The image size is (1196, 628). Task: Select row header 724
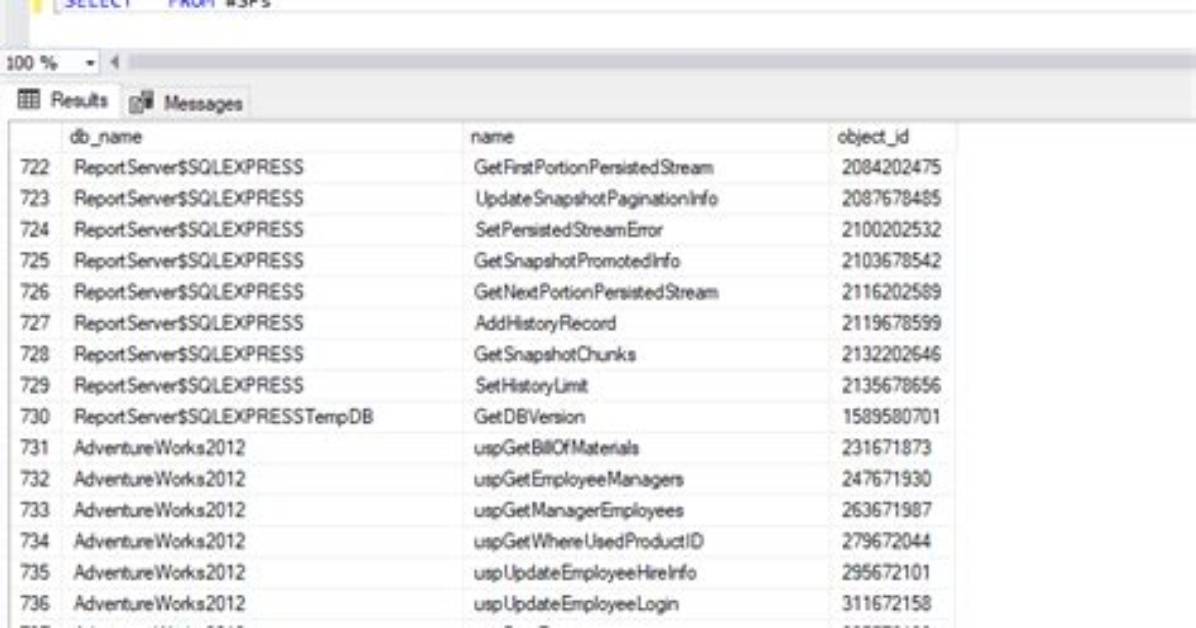coord(35,230)
